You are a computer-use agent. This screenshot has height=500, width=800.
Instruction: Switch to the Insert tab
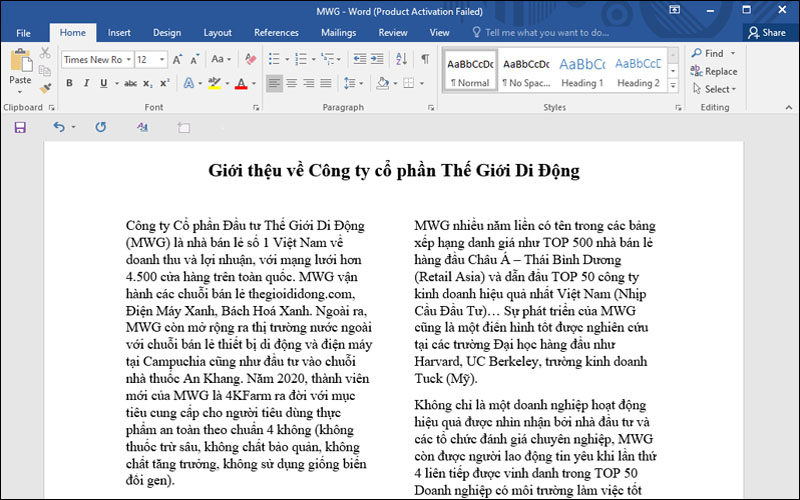pyautogui.click(x=119, y=32)
